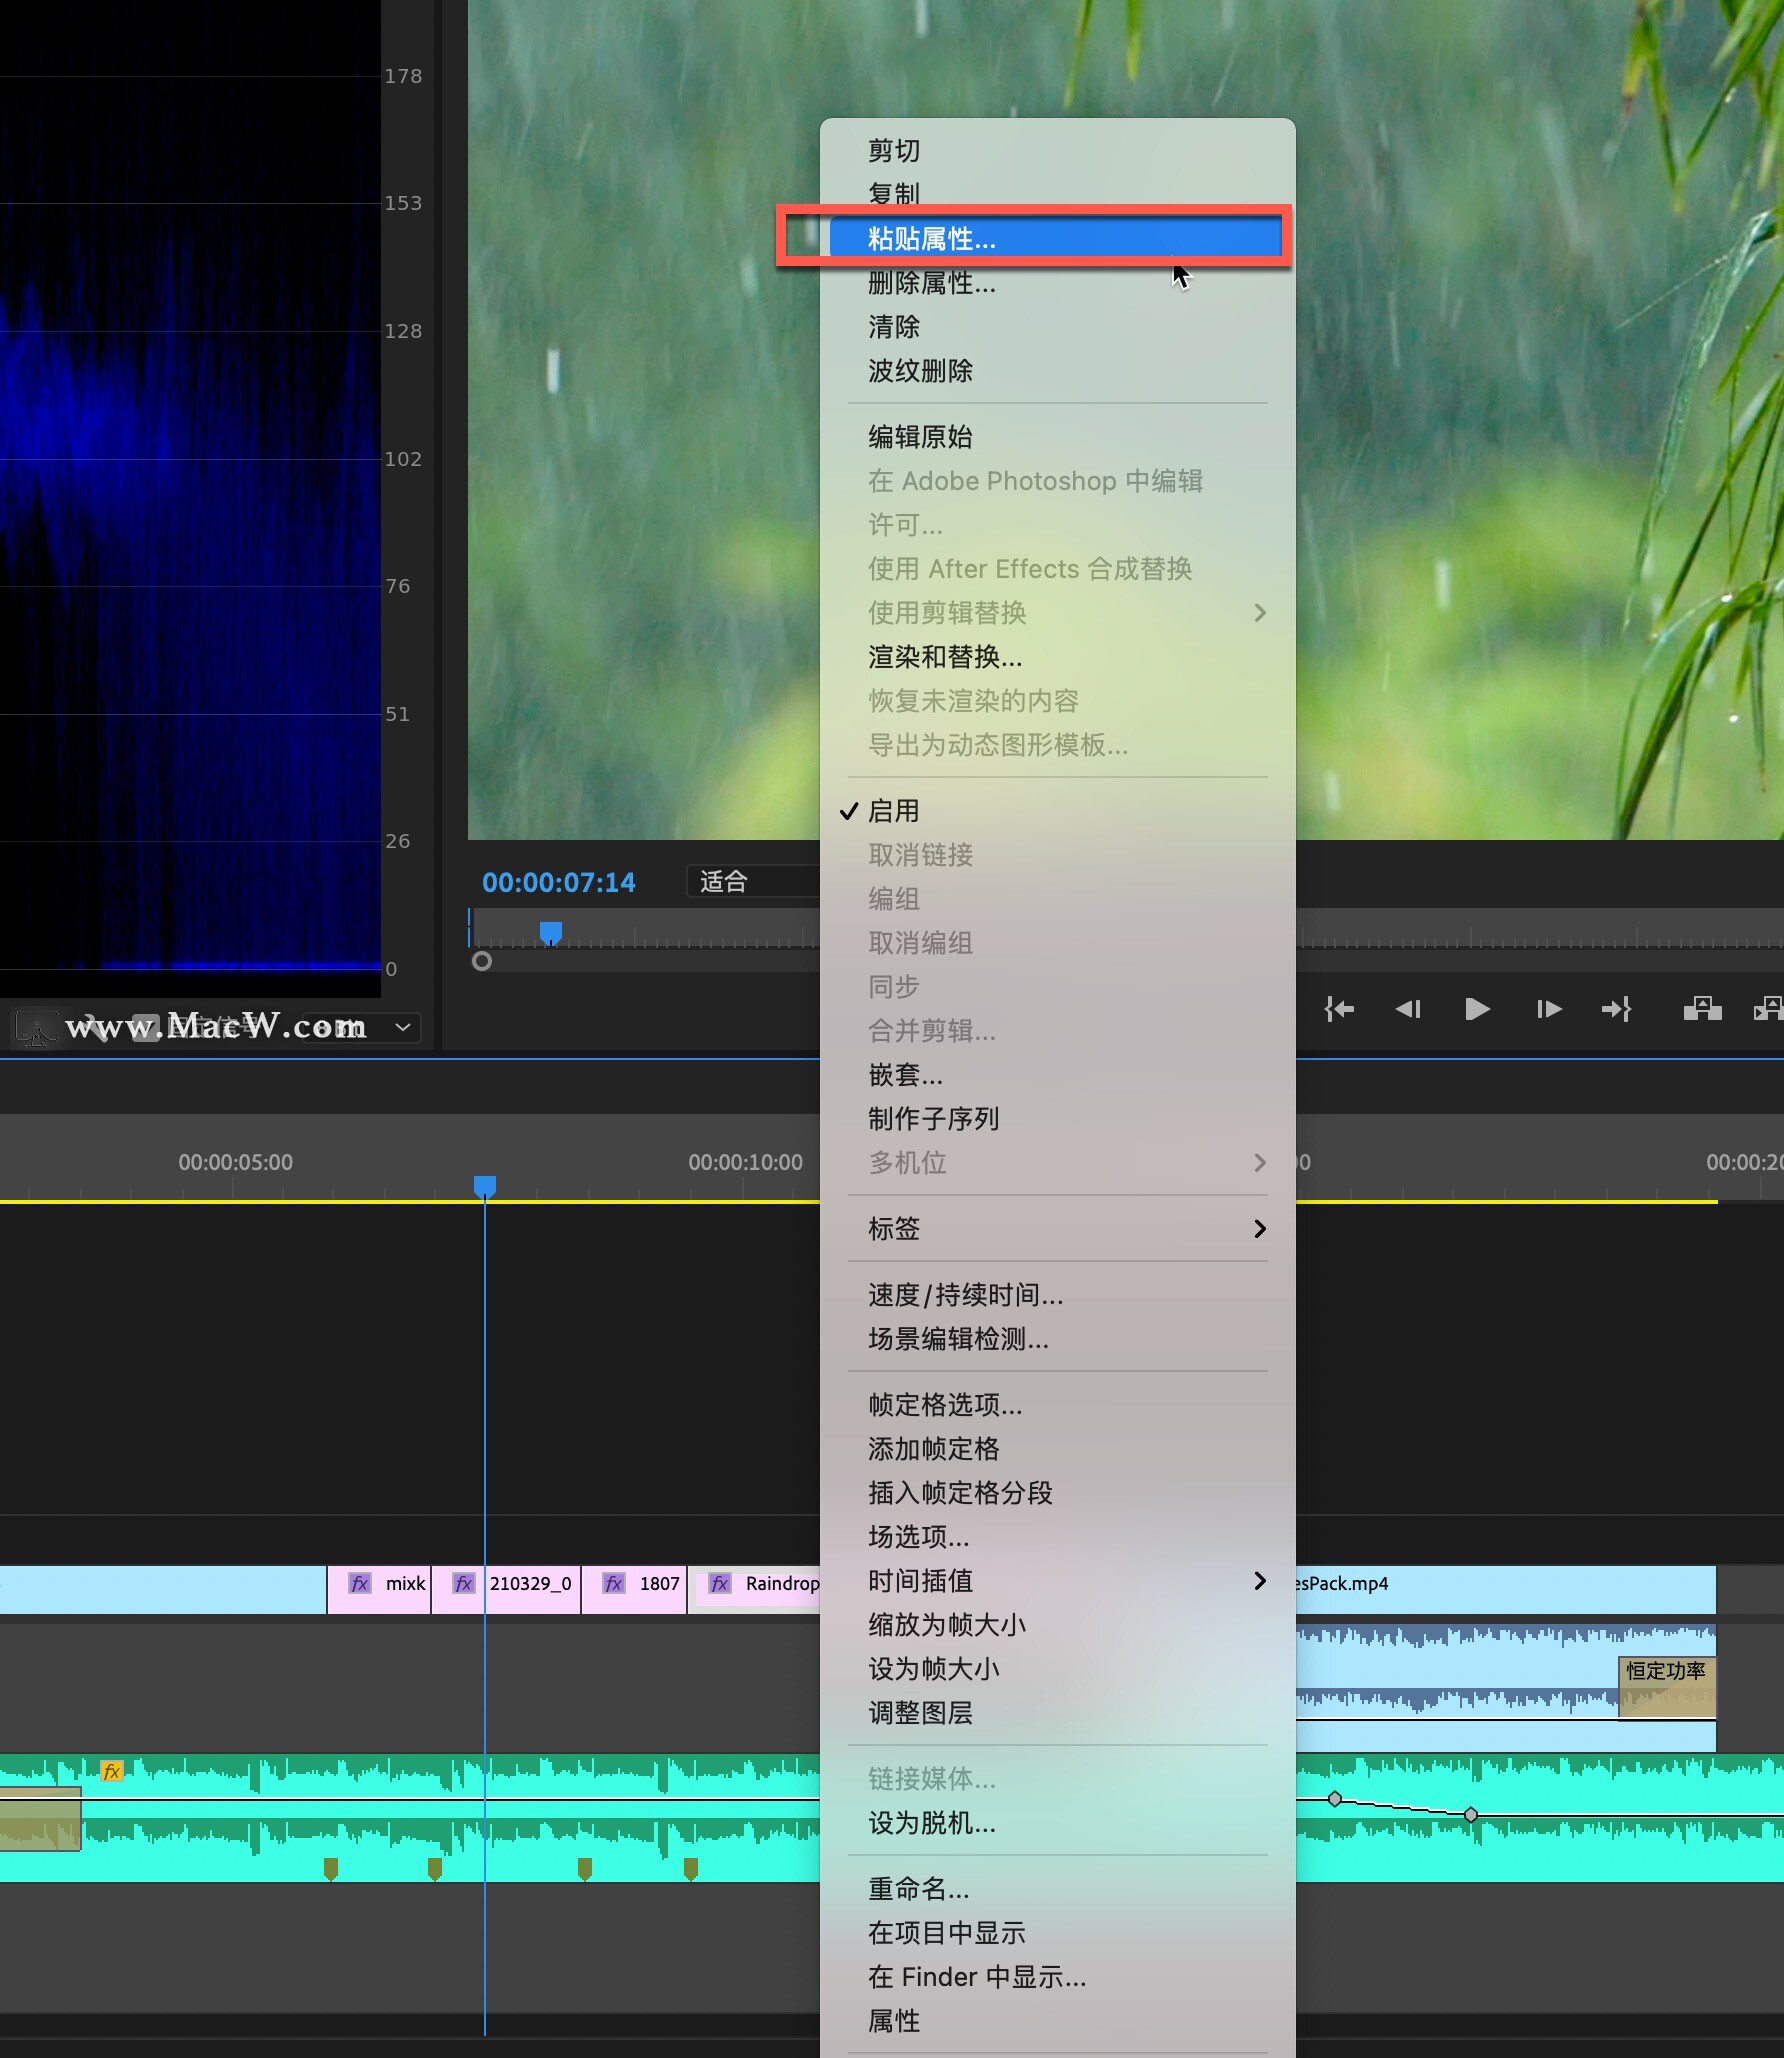Open 渲染和替换... option
1784x2058 pixels.
(1057, 657)
